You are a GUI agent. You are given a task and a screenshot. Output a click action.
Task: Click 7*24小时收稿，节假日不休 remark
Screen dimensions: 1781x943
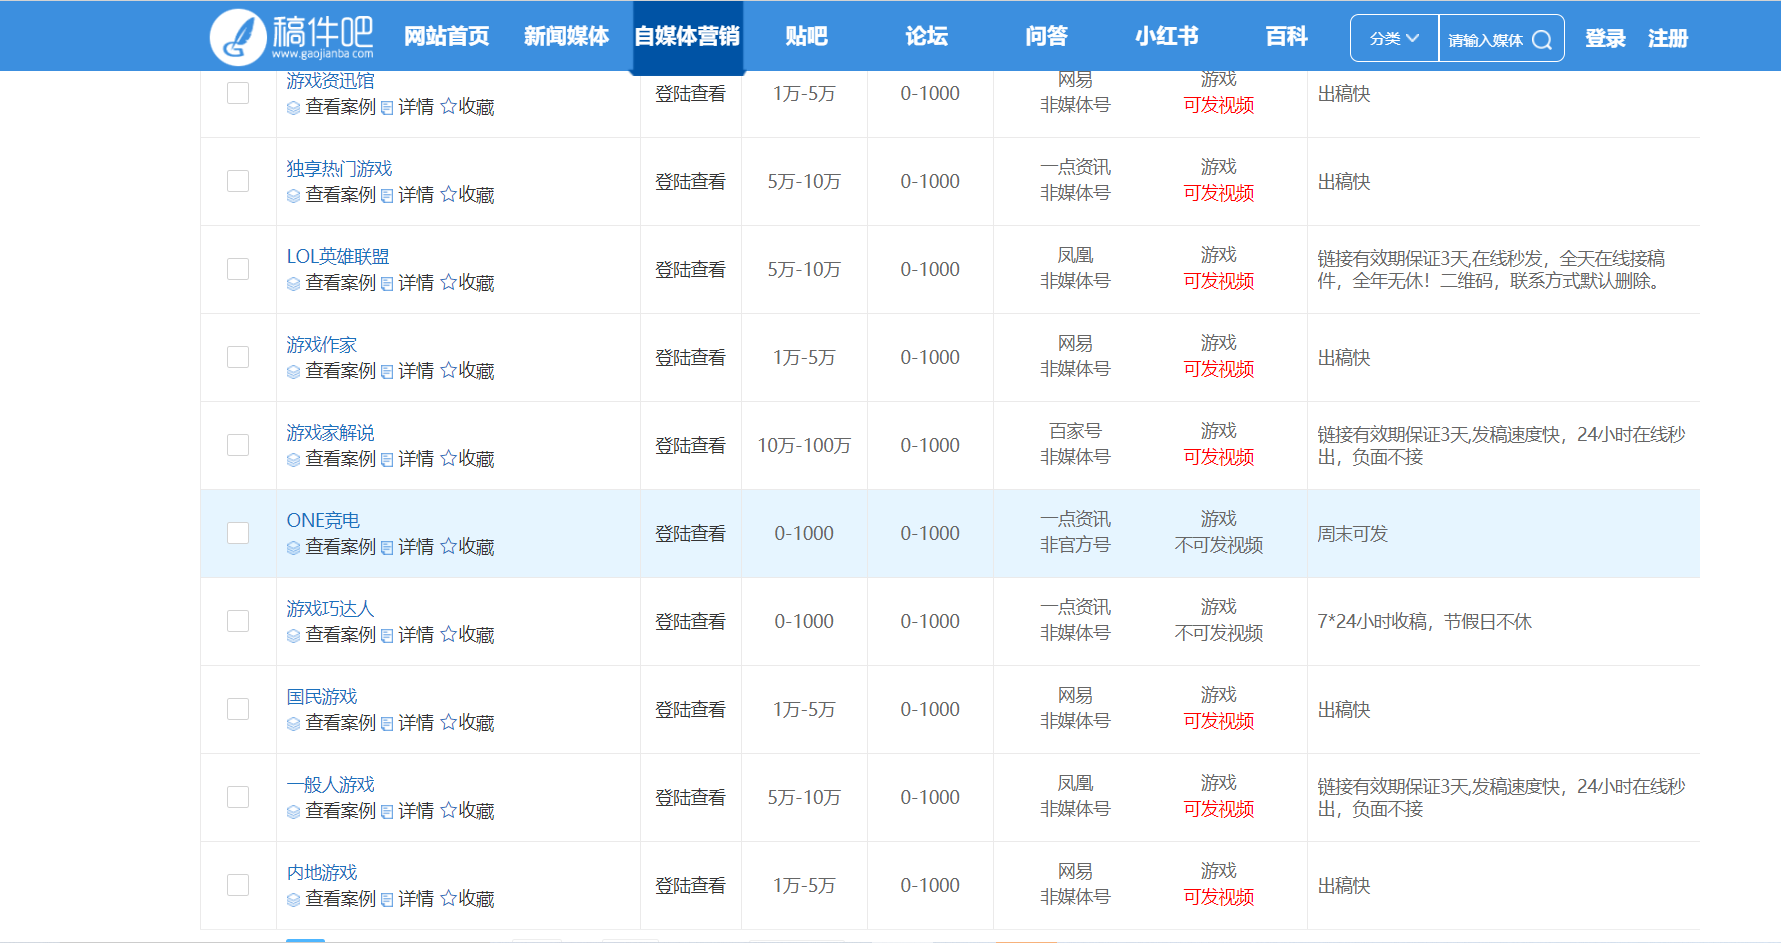pos(1424,622)
